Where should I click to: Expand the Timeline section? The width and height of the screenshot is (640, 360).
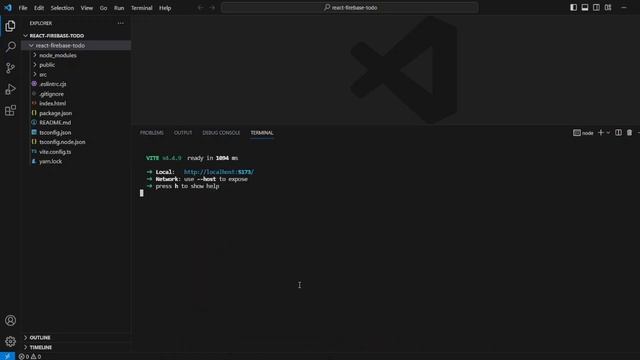tap(76, 347)
